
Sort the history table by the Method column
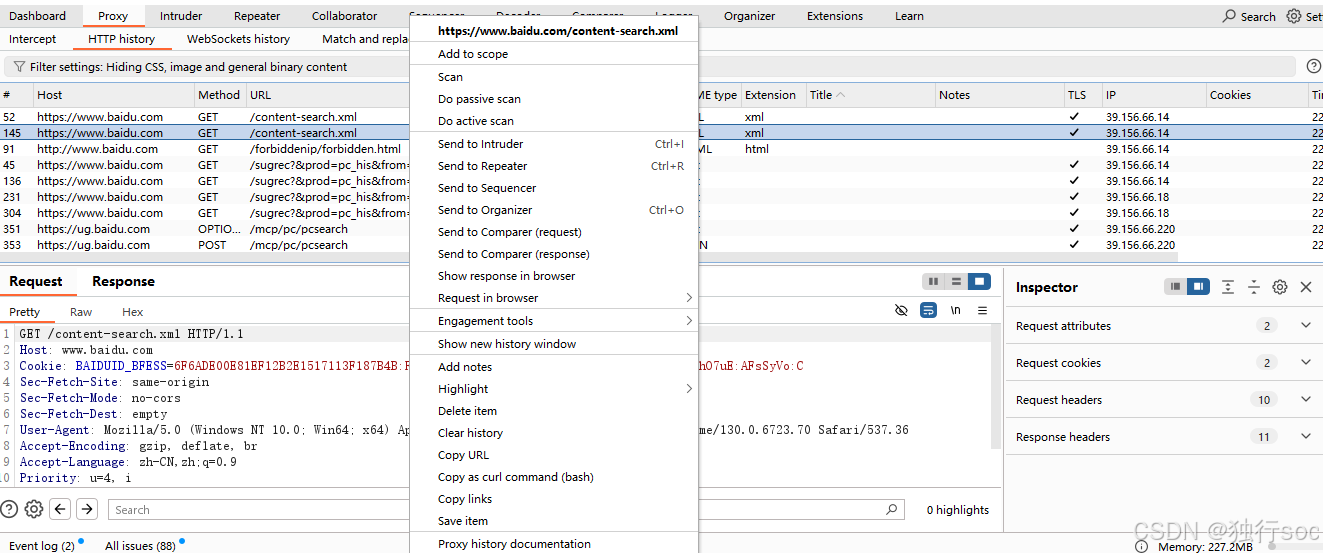coord(219,95)
